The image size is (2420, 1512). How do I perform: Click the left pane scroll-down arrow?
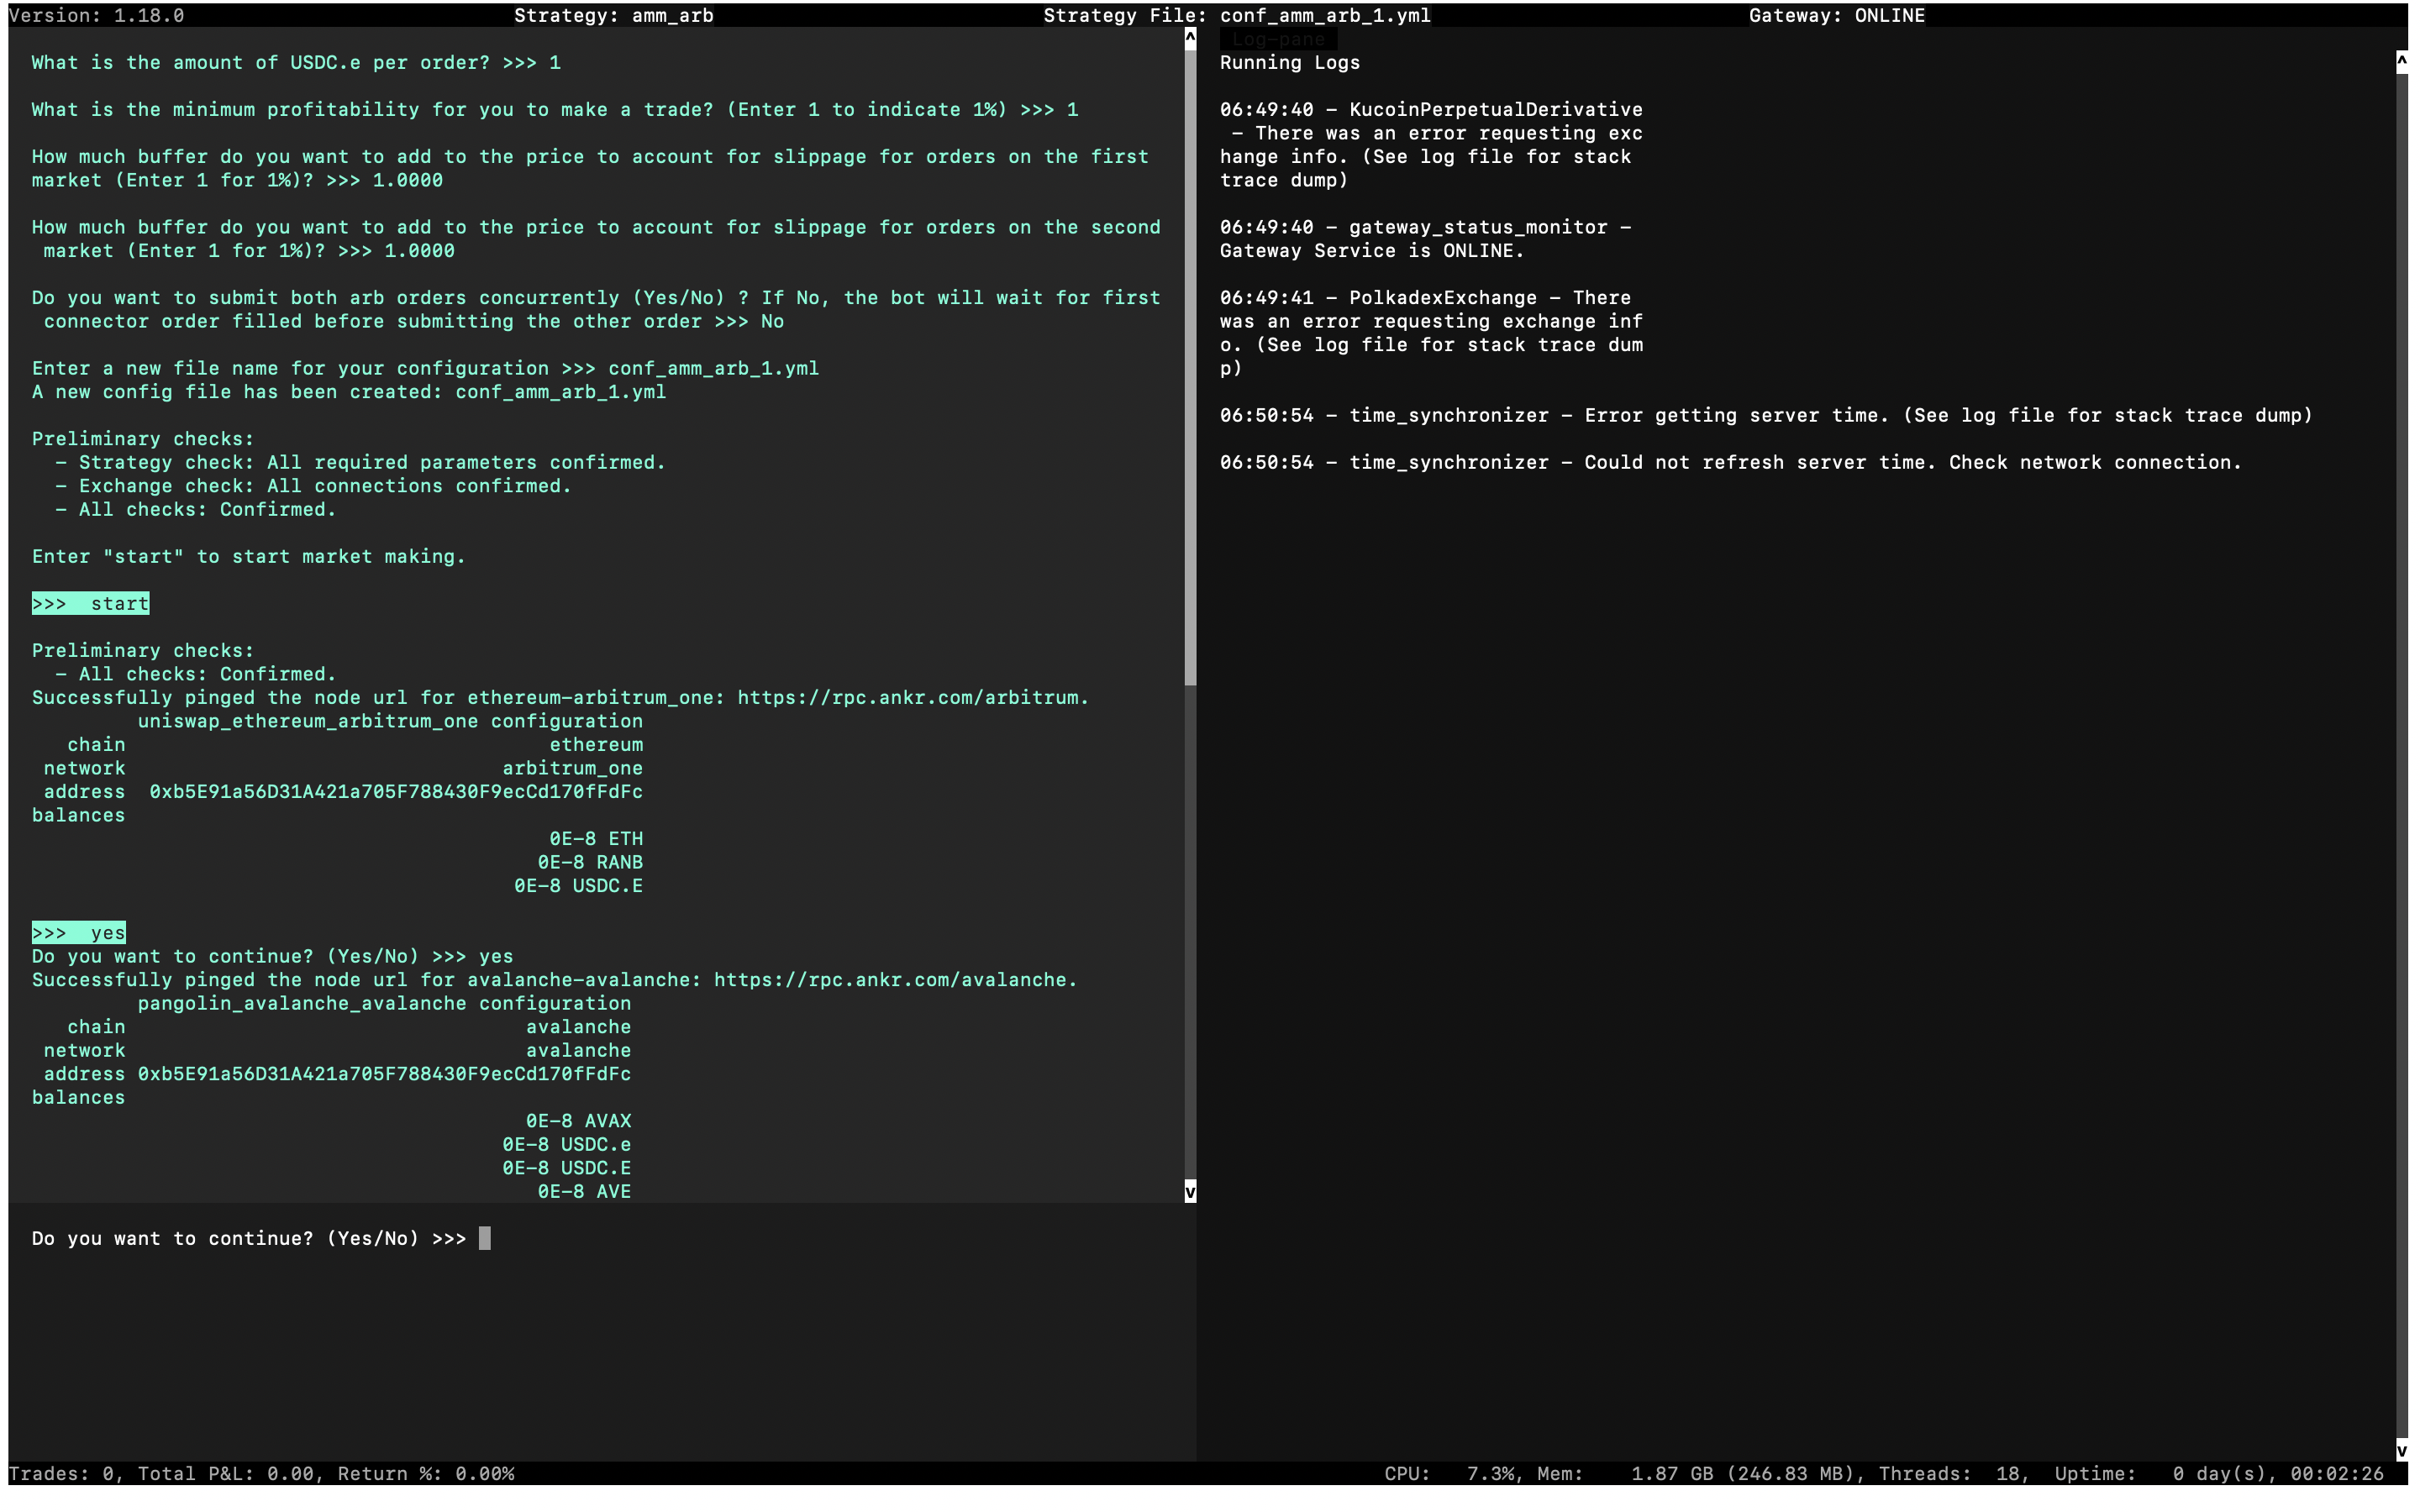1189,1190
